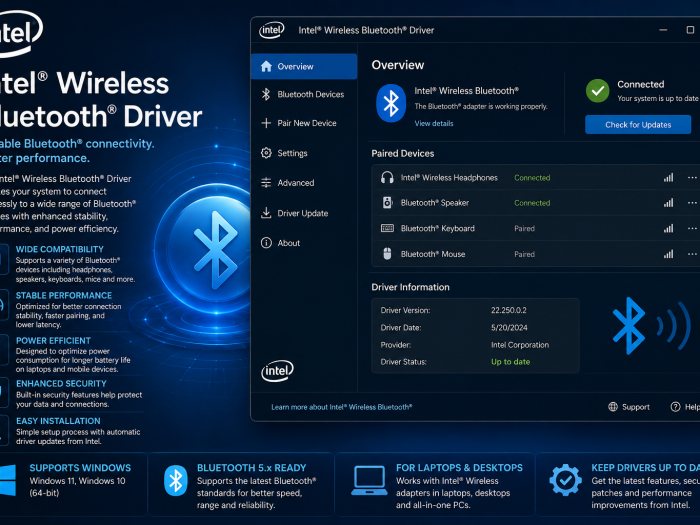Open the Settings sidebar item
Screen dimensions: 700x525
click(x=304, y=153)
